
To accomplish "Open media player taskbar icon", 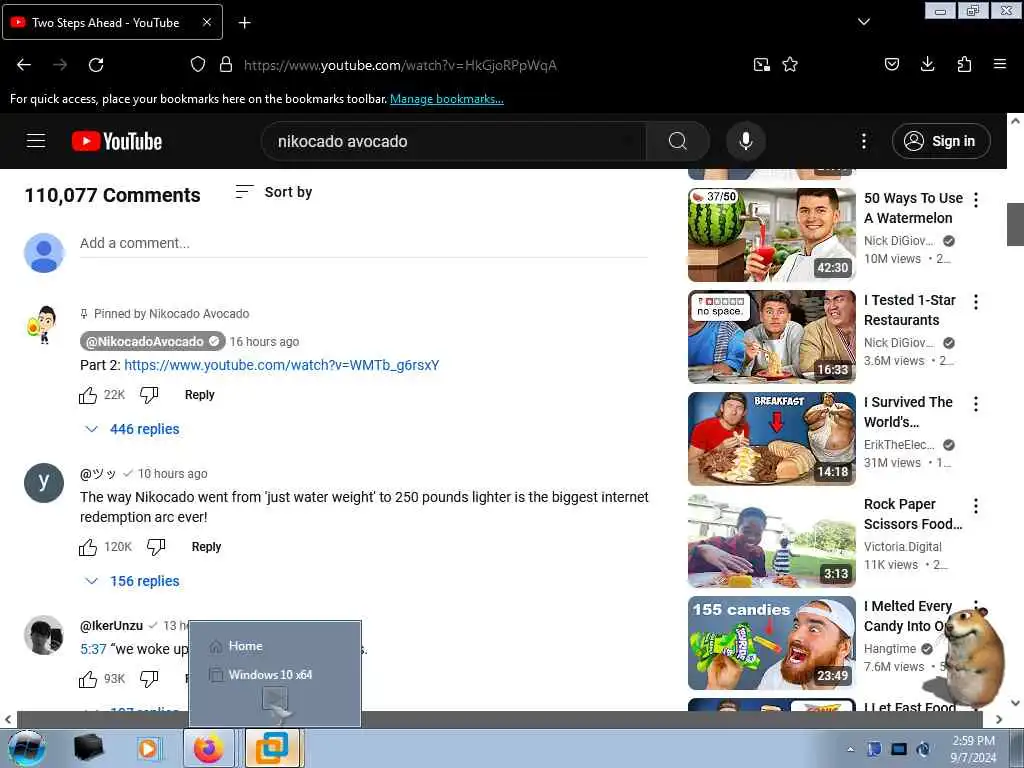I will coord(149,748).
